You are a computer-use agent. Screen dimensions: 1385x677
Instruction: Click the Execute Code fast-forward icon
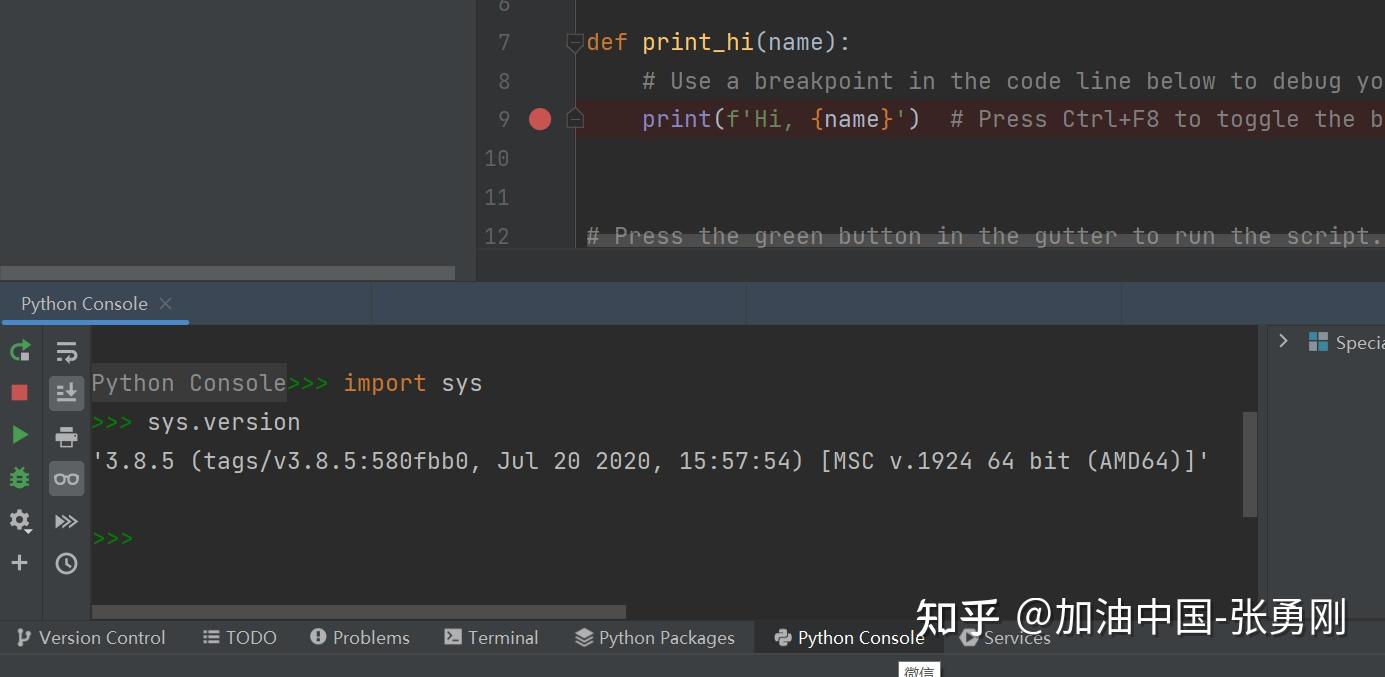click(x=66, y=521)
